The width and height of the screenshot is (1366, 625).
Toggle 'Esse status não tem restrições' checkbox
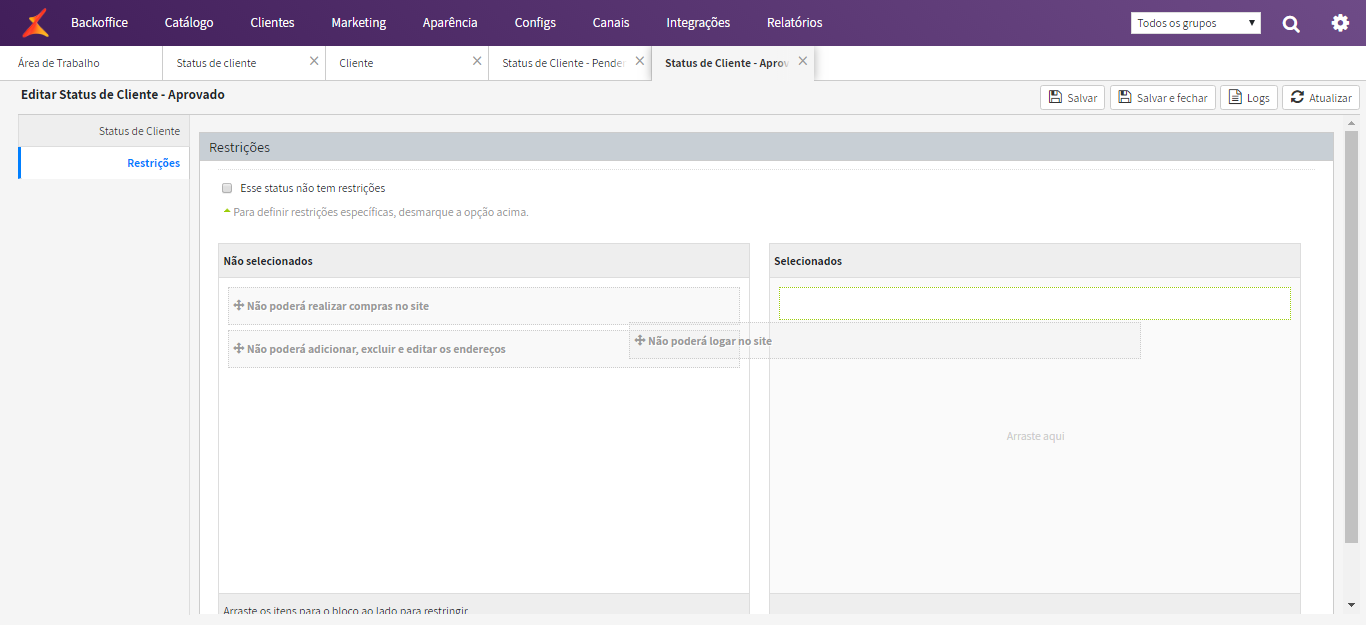227,188
